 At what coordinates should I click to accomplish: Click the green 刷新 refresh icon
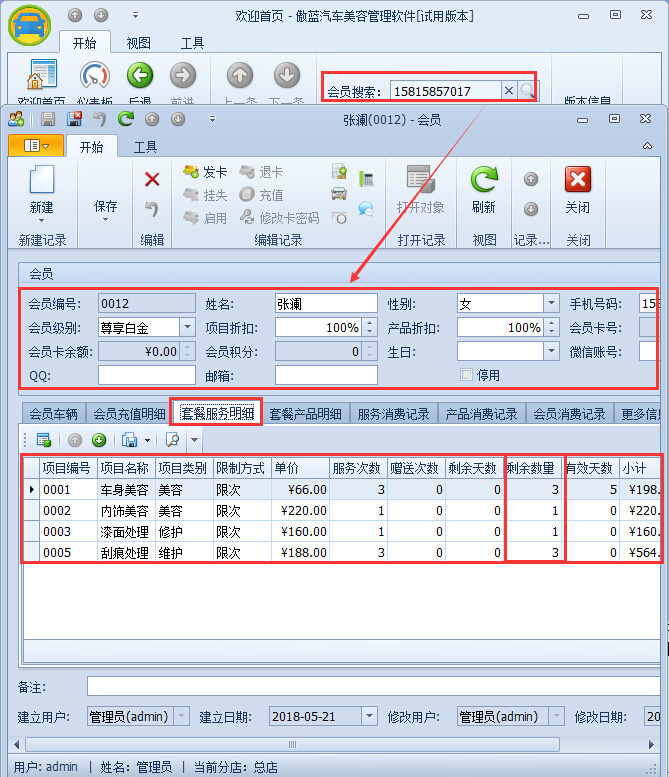(484, 181)
